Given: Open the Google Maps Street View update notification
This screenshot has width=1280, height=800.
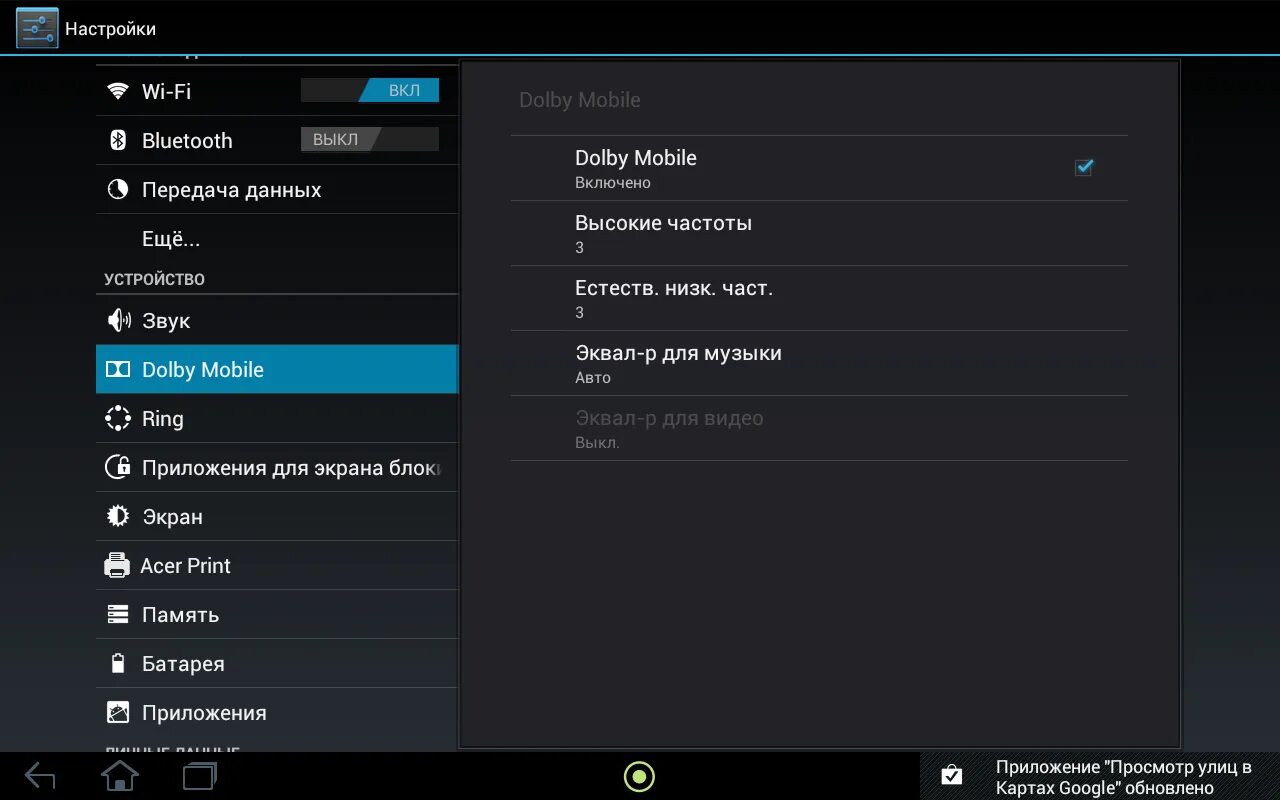Looking at the screenshot, I should coord(1100,776).
